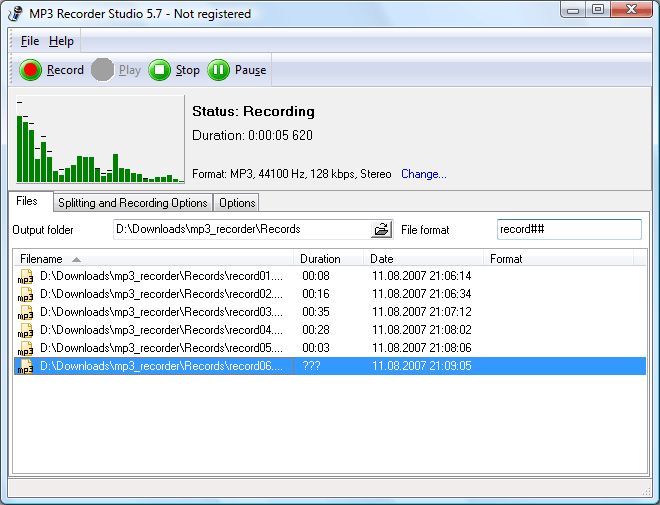The image size is (660, 505).
Task: Click the mp3 icon of record06
Action: (25, 367)
